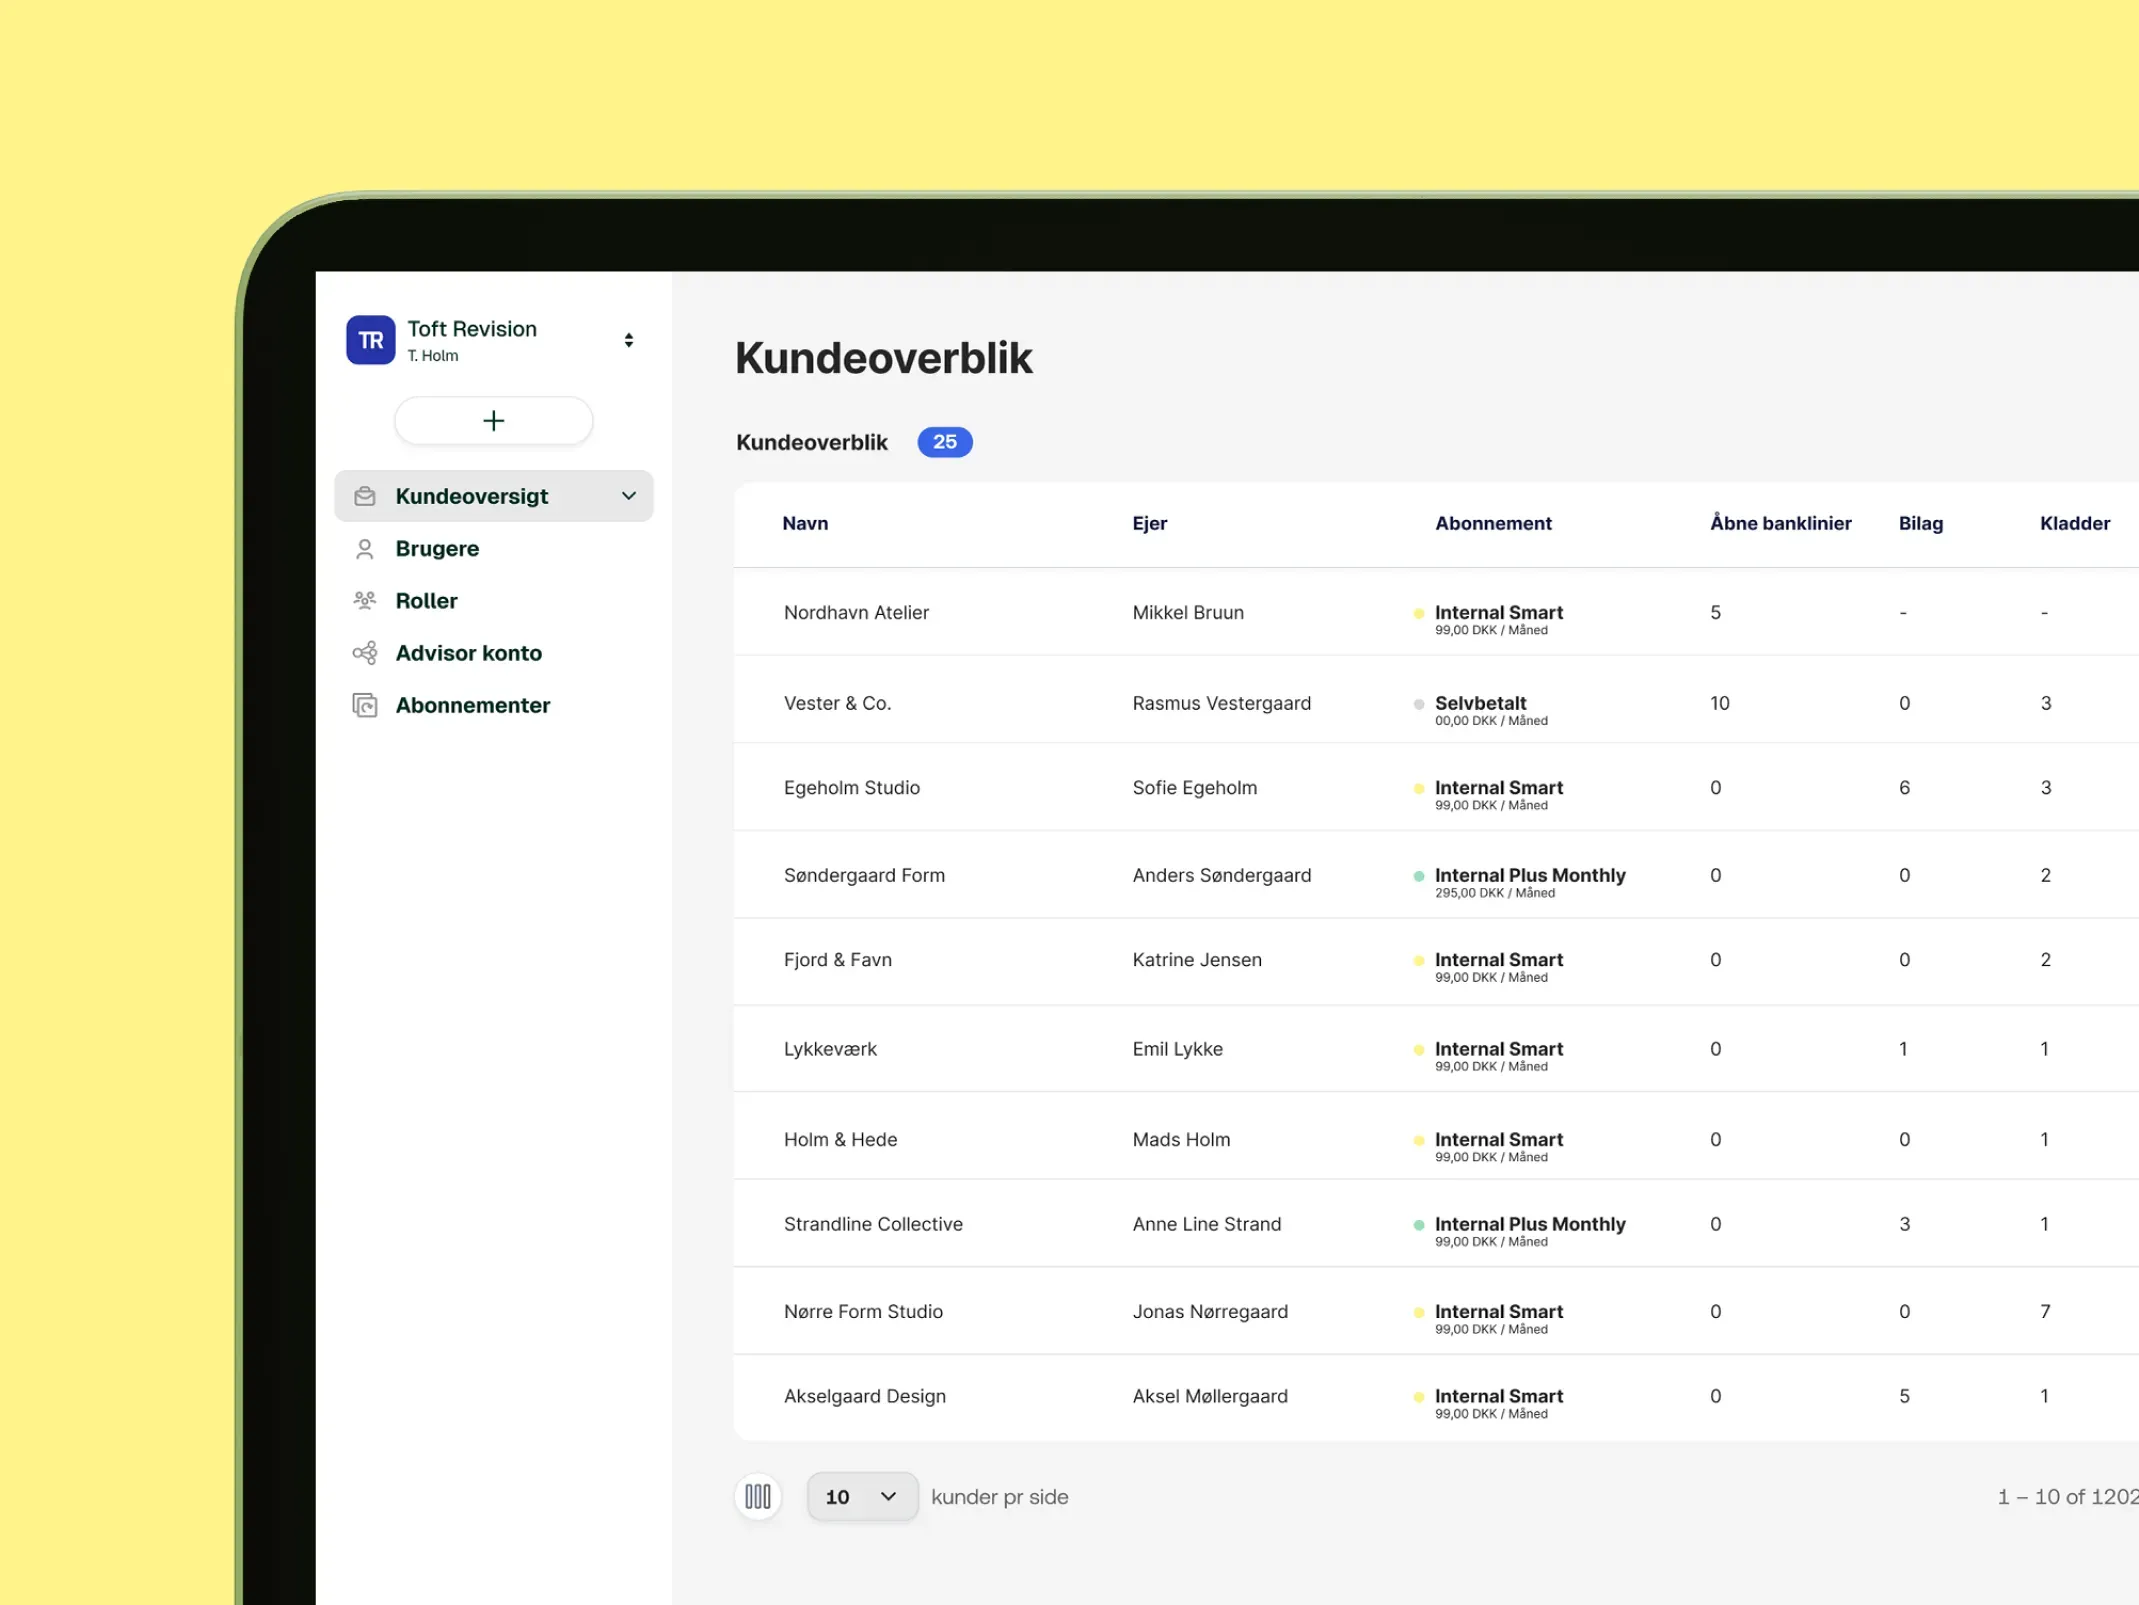
Task: Sort by Åbne banklinier column header
Action: coord(1781,523)
